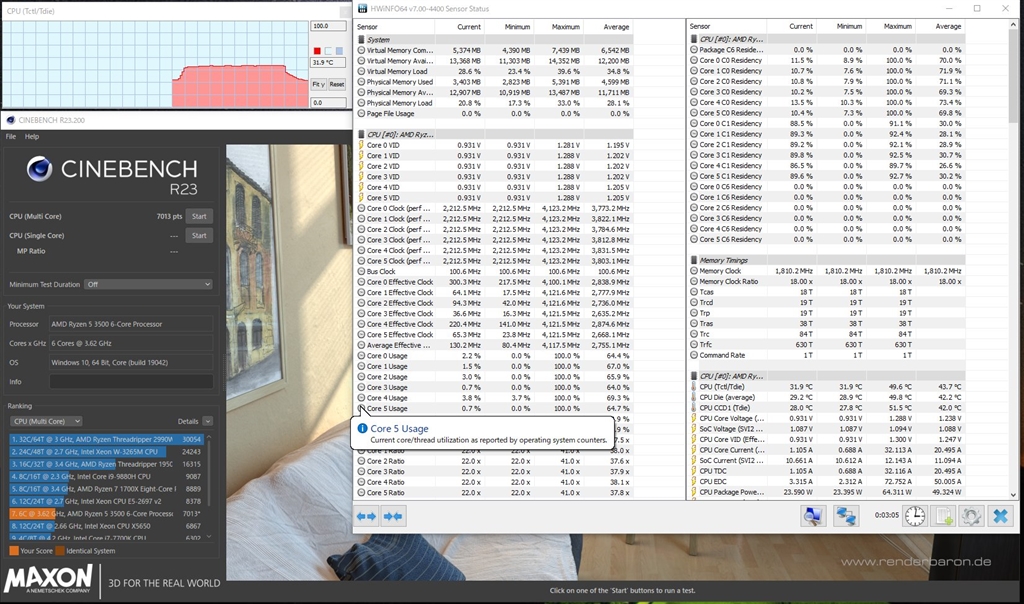
Task: Click the icon next to Page File Usage
Action: point(361,114)
